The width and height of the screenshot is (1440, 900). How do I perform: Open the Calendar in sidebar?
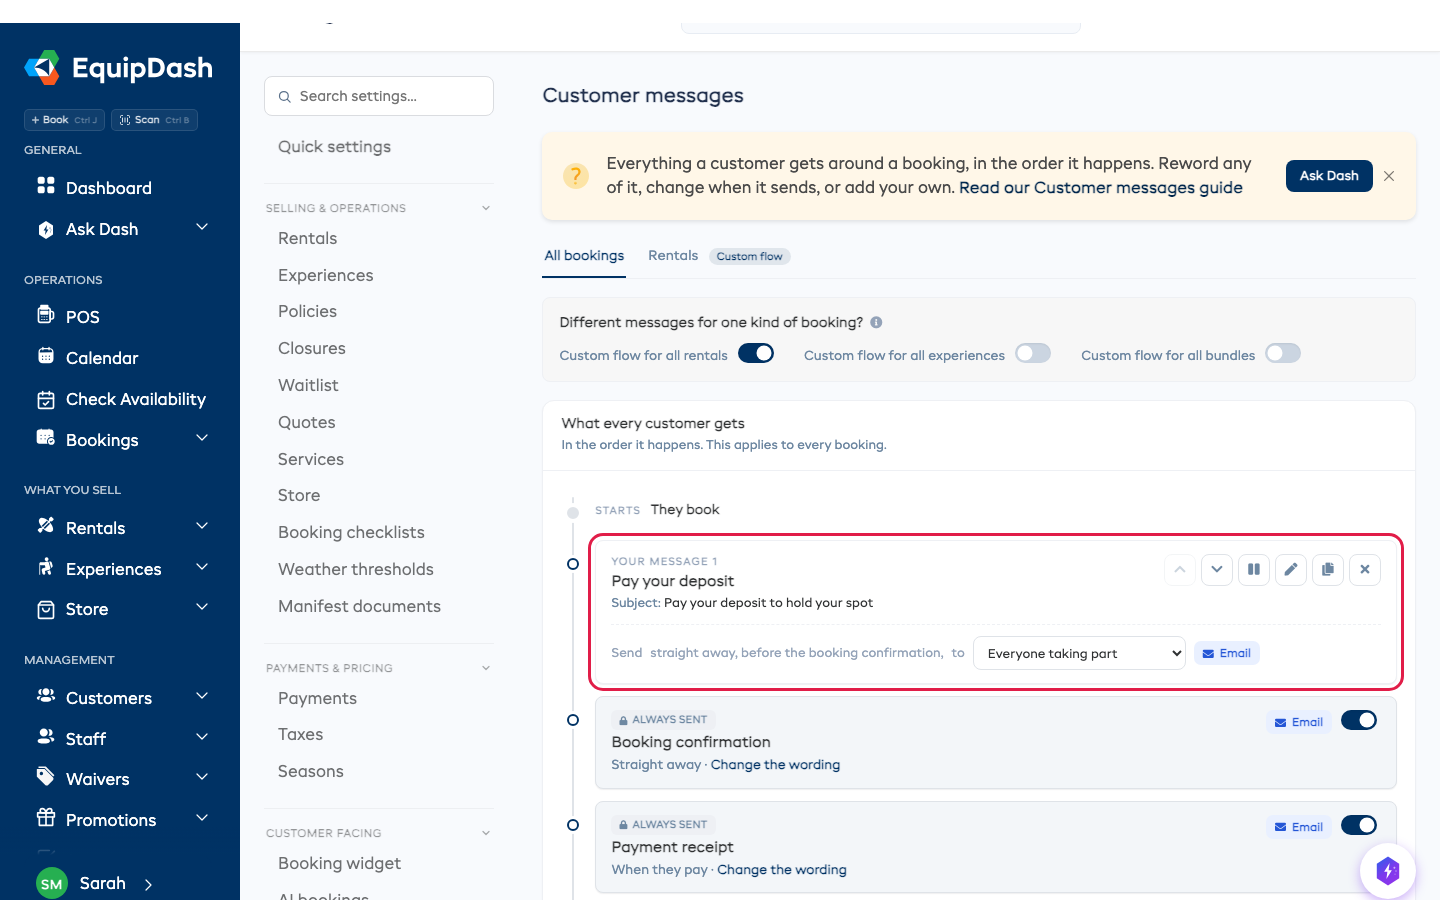tap(102, 358)
